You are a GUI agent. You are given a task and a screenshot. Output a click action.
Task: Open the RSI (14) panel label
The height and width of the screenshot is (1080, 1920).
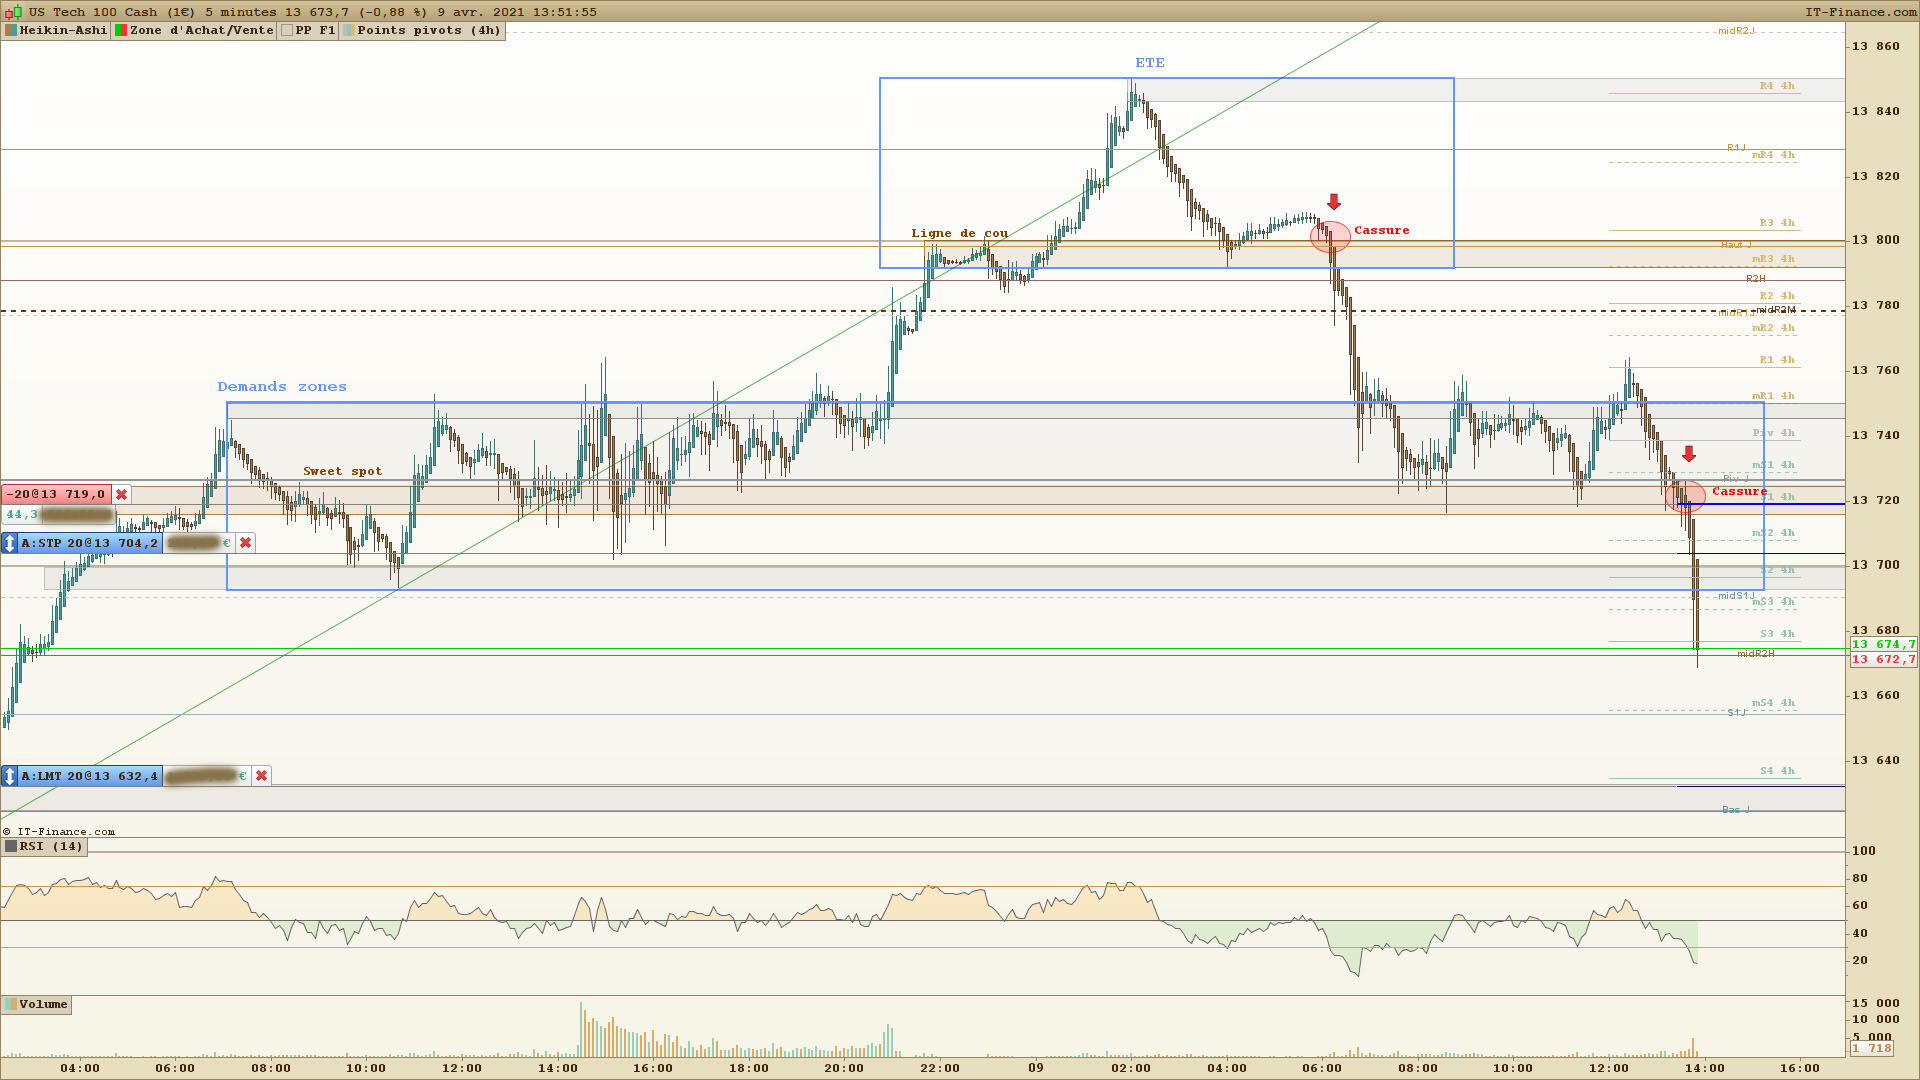point(50,846)
